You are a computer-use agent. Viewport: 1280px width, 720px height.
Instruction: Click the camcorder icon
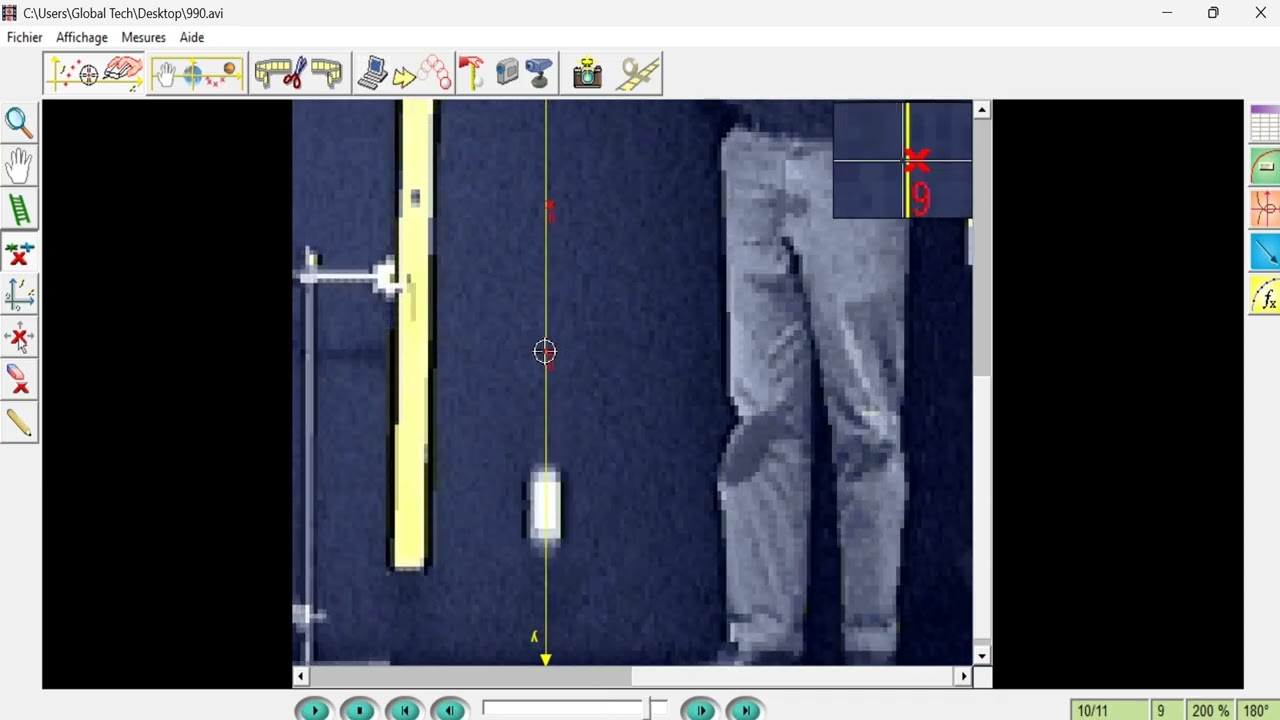point(507,74)
